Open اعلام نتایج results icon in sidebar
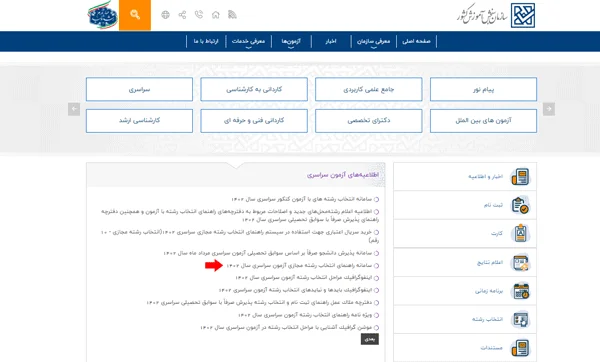Viewport: 600px width, 362px height. pos(520,262)
